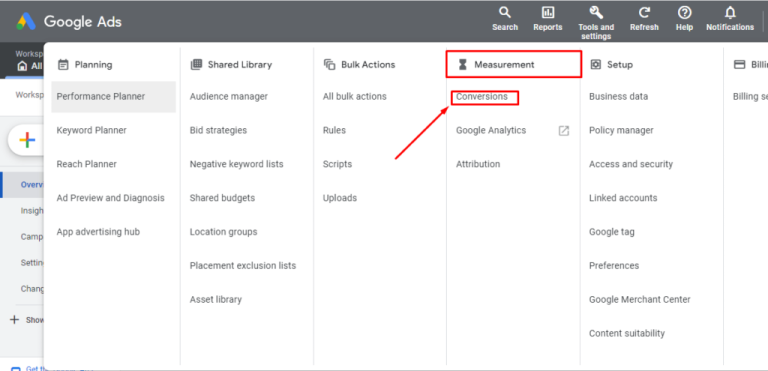The image size is (768, 371).
Task: Open Policy manager
Action: click(621, 130)
